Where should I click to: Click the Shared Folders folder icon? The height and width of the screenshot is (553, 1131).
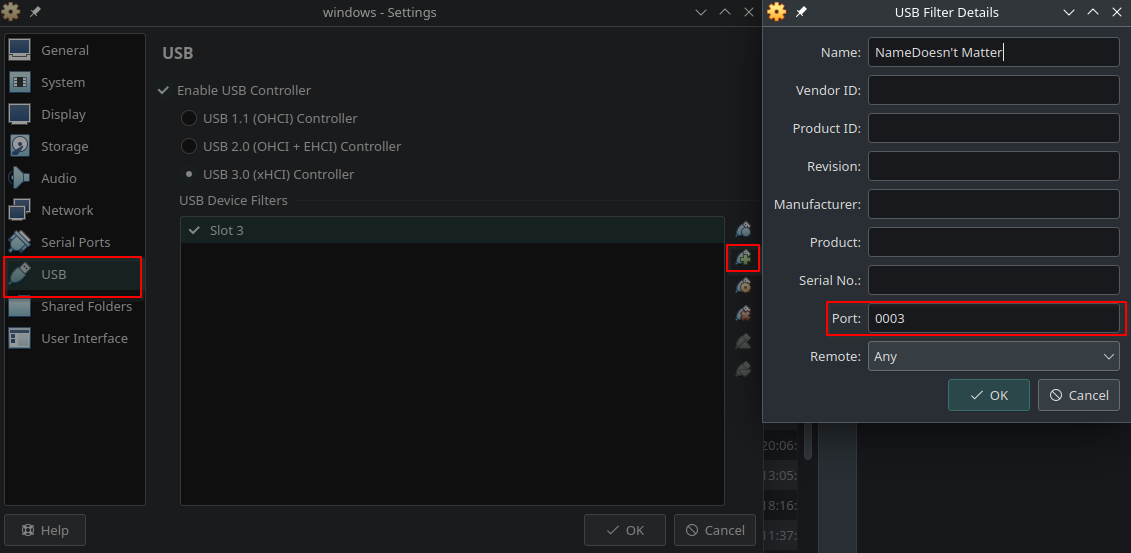click(19, 306)
